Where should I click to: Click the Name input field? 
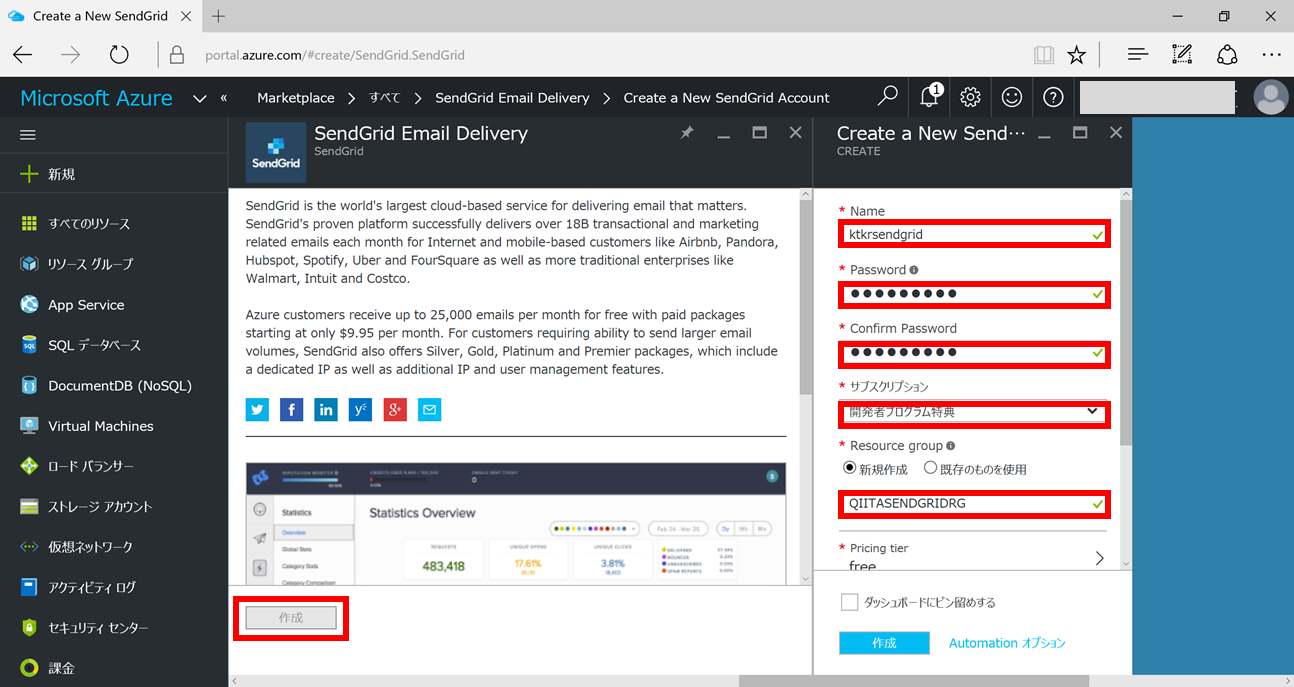coord(974,235)
